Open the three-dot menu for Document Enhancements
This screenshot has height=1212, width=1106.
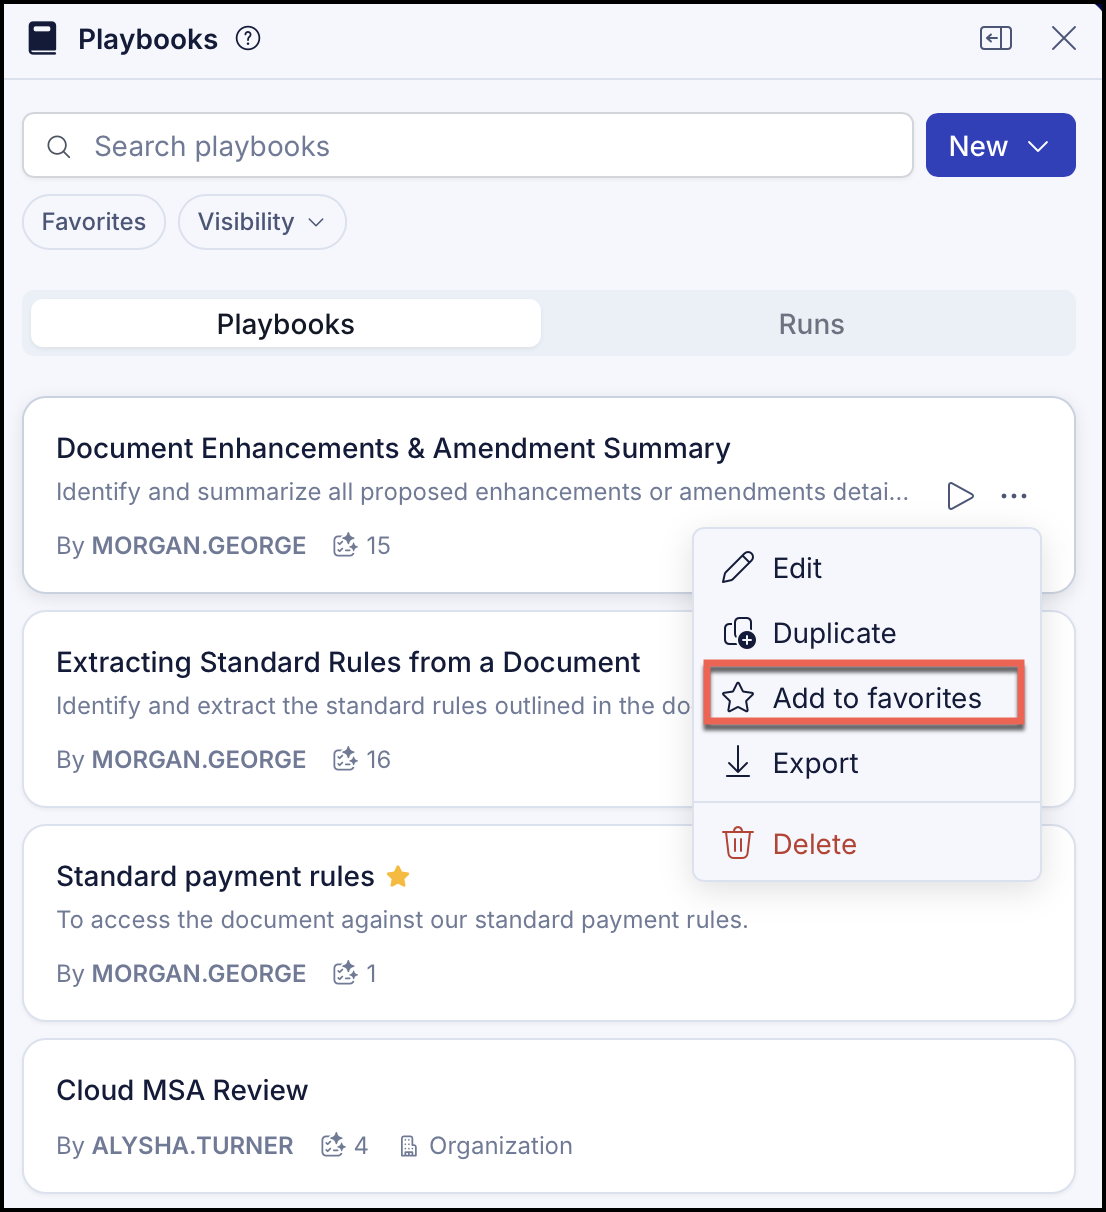pyautogui.click(x=1014, y=495)
